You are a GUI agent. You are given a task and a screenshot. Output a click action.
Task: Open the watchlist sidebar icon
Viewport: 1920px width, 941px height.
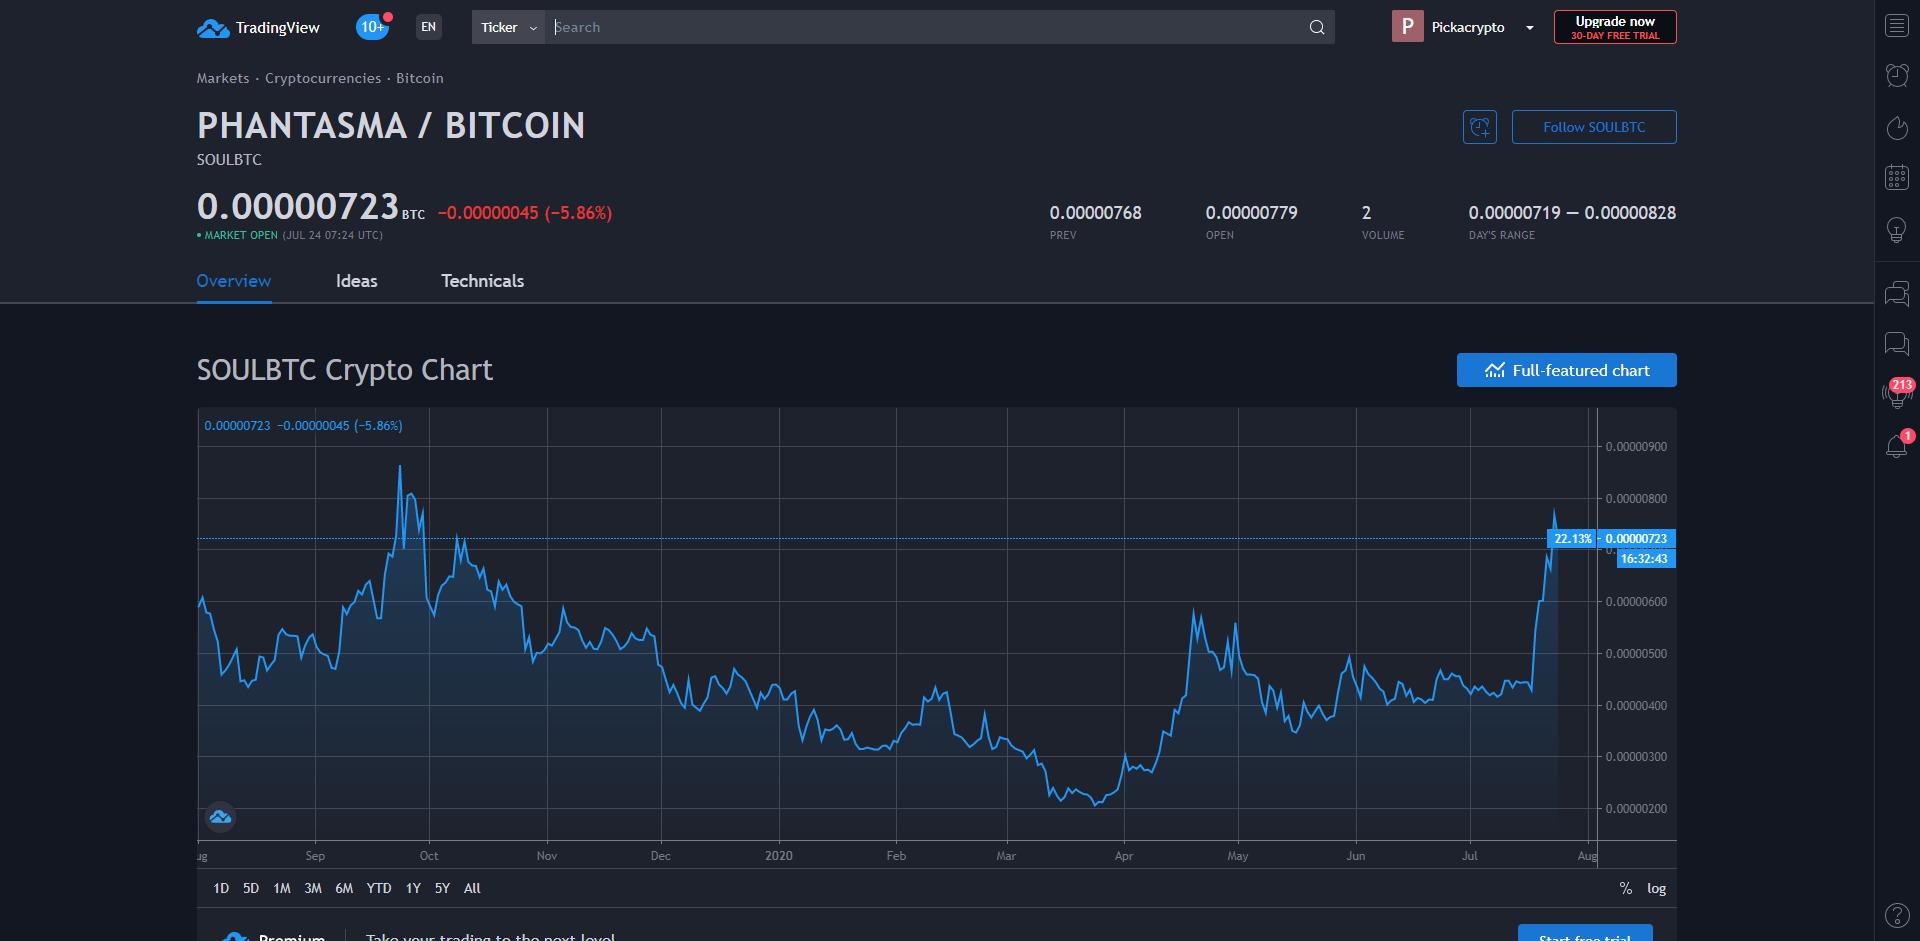(x=1897, y=25)
